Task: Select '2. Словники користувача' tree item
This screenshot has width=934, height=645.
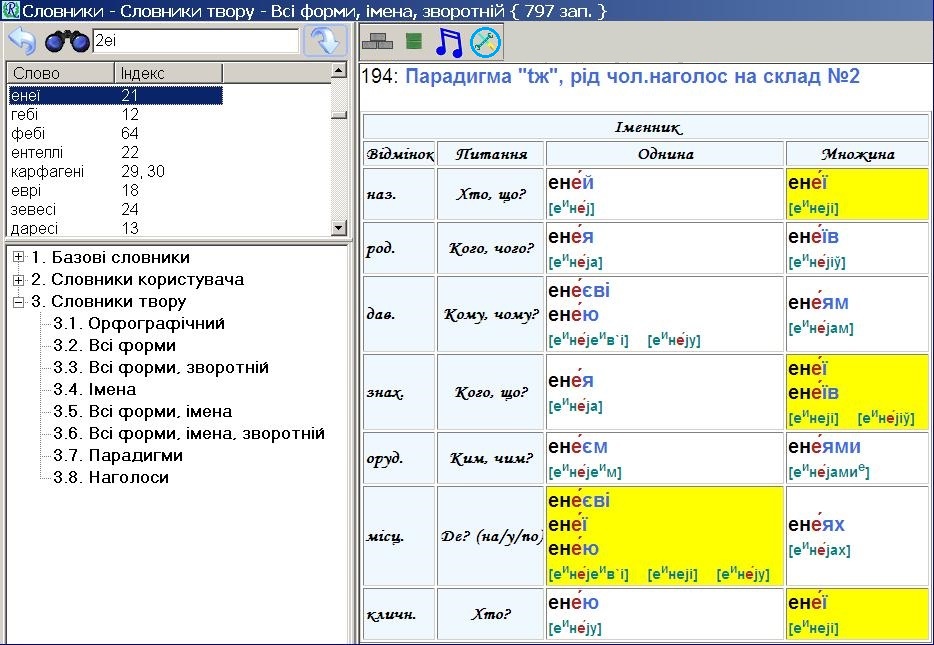Action: pyautogui.click(x=138, y=279)
